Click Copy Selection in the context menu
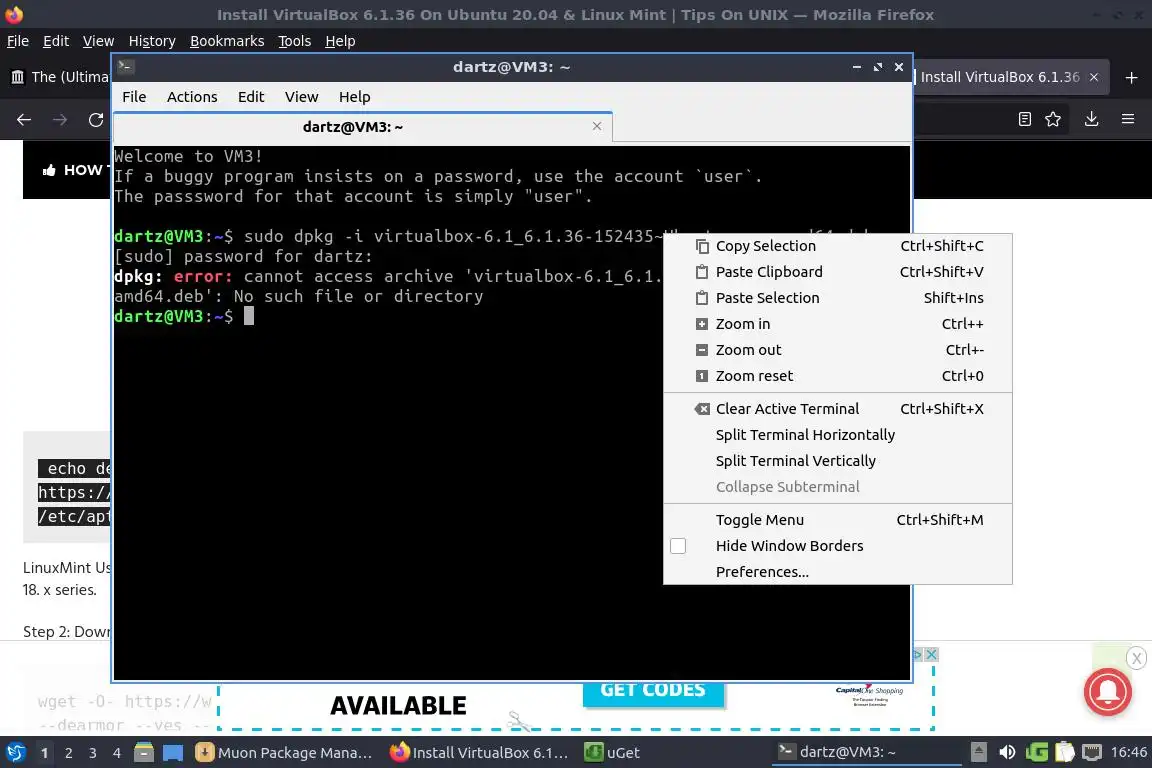 coord(838,246)
